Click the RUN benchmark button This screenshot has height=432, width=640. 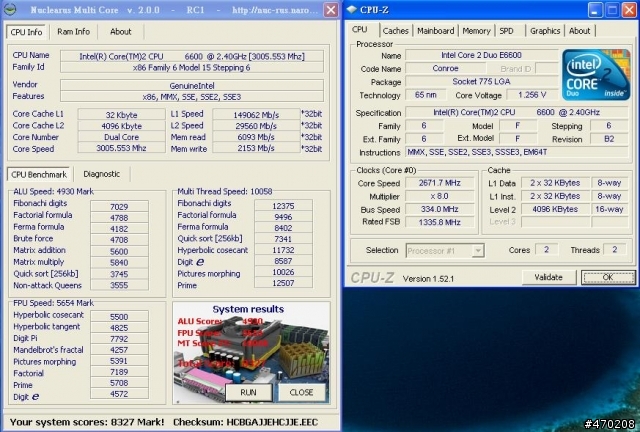(248, 392)
